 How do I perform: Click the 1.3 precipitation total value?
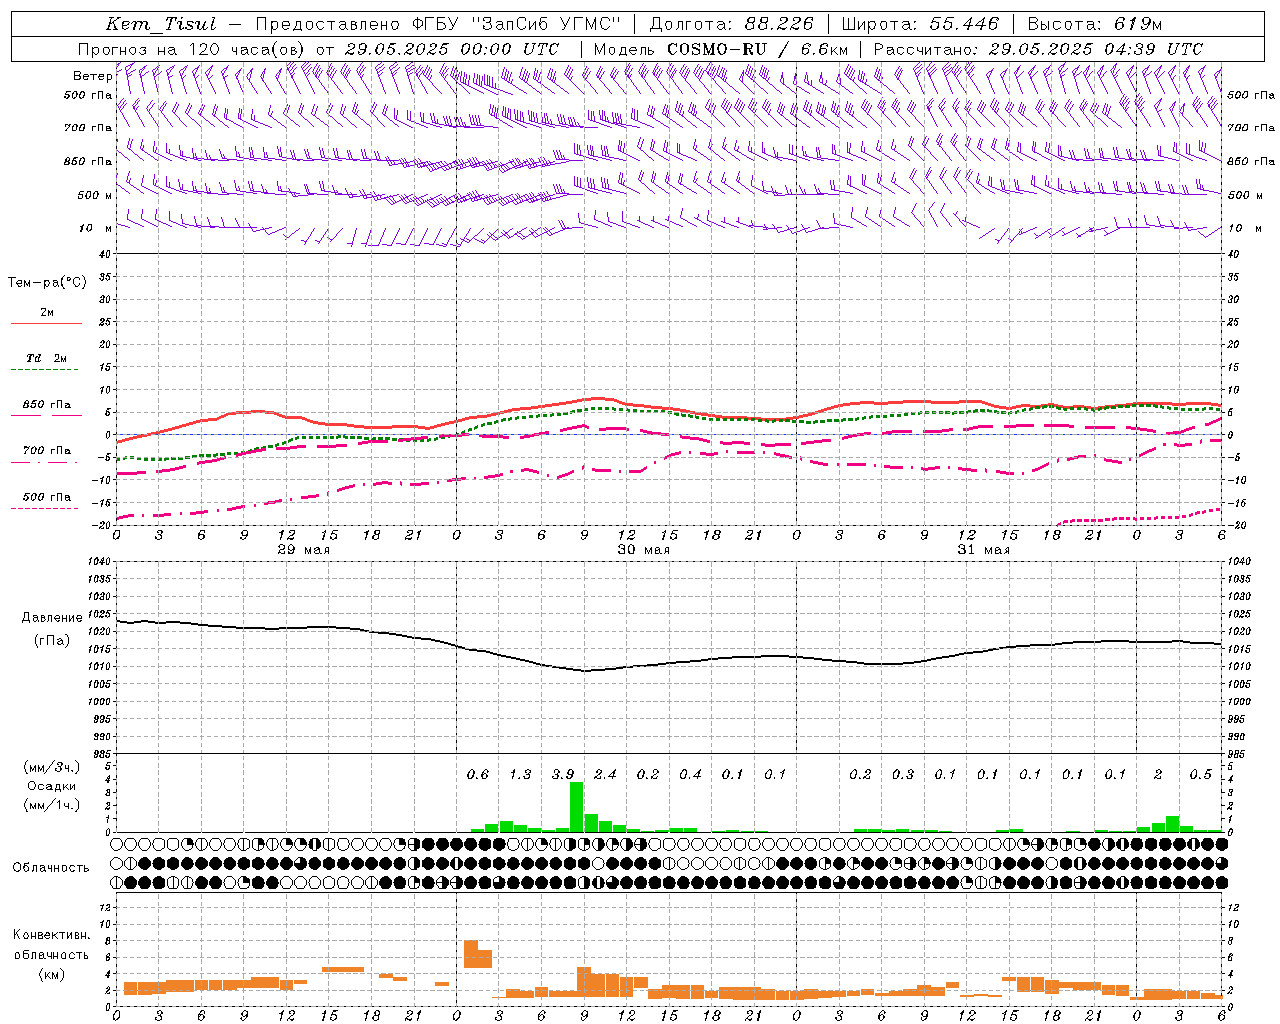520,774
